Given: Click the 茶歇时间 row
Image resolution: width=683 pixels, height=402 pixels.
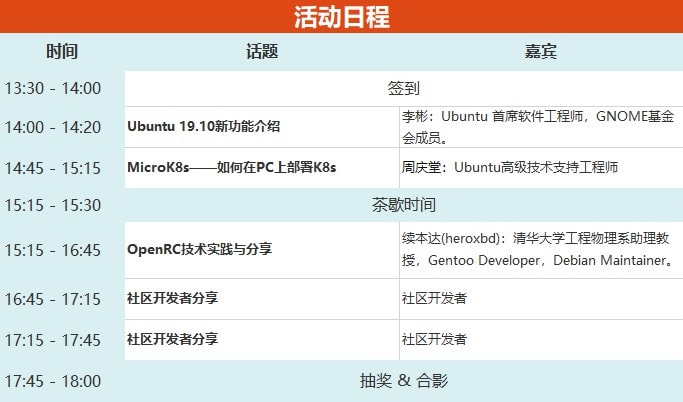Looking at the screenshot, I should (404, 205).
